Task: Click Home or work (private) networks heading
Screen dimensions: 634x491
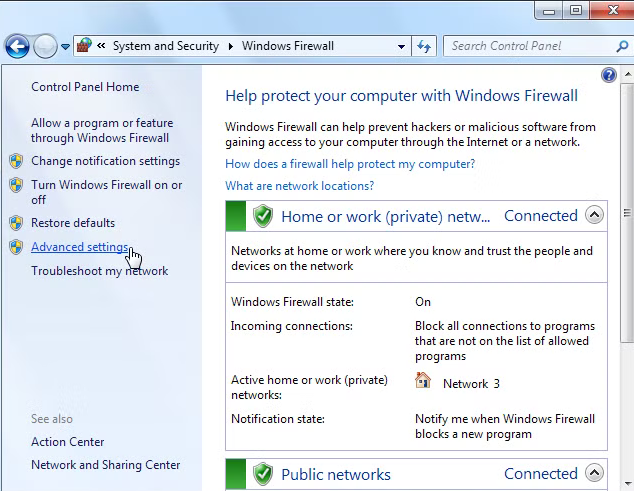Action: tap(386, 216)
